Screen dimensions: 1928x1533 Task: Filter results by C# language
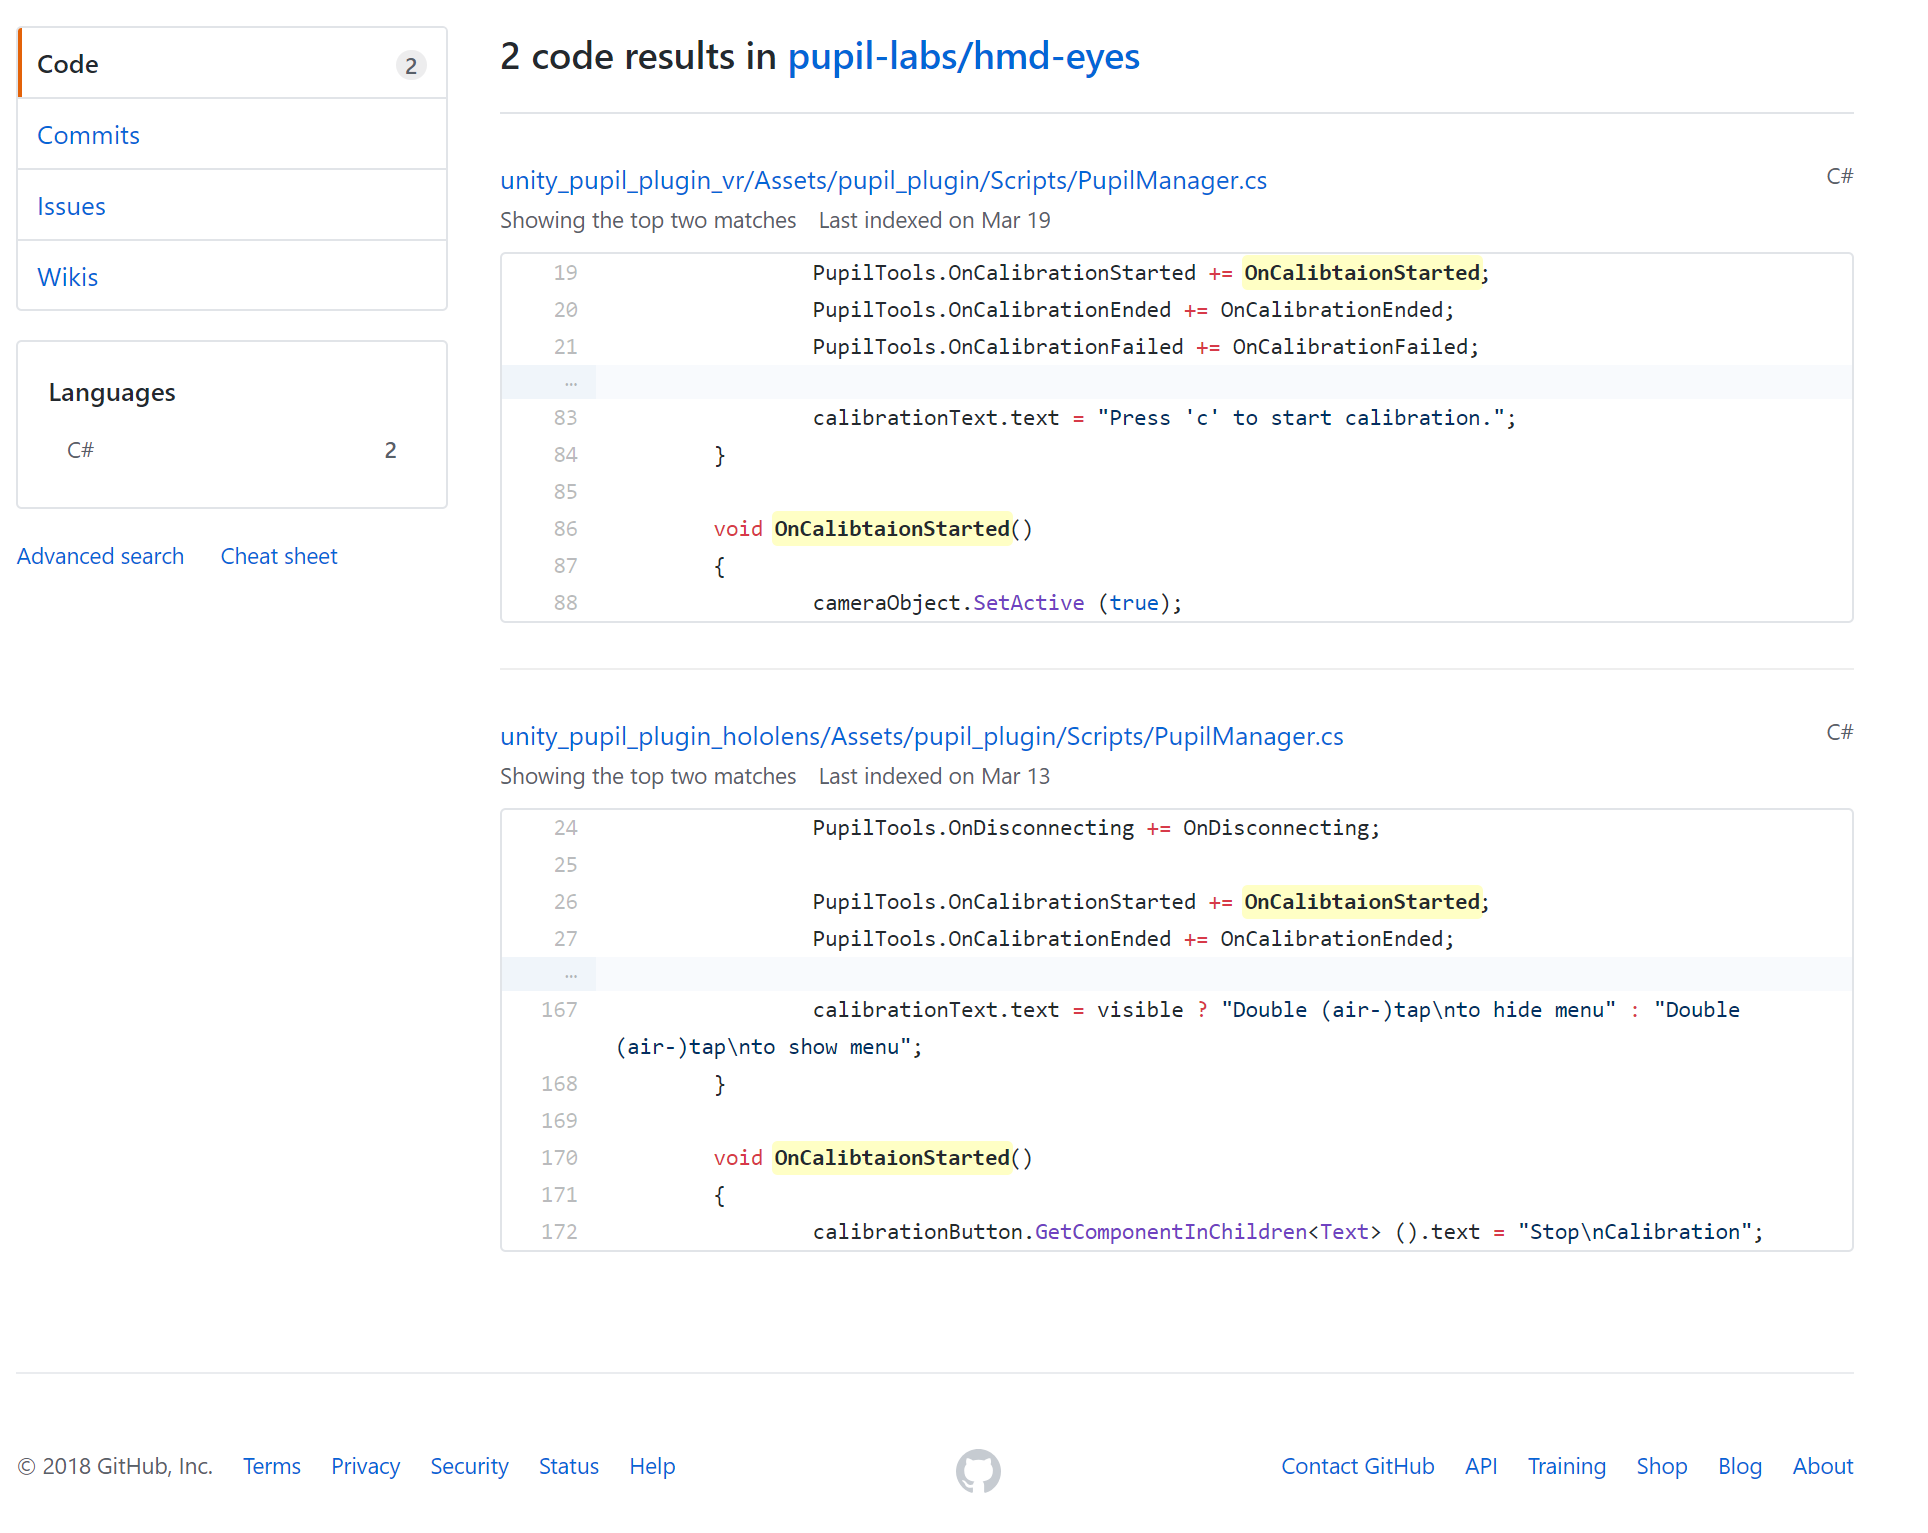click(232, 450)
